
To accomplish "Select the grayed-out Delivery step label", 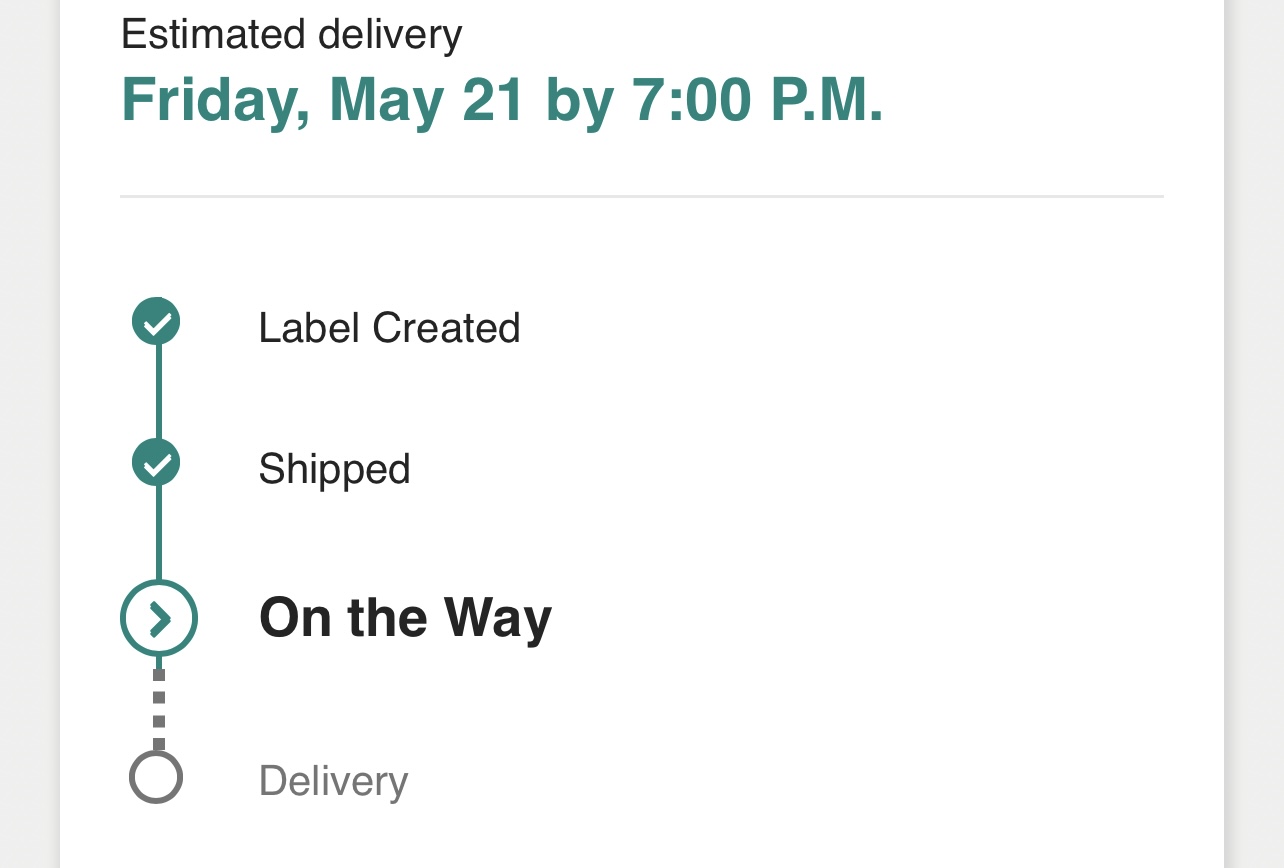I will click(333, 781).
